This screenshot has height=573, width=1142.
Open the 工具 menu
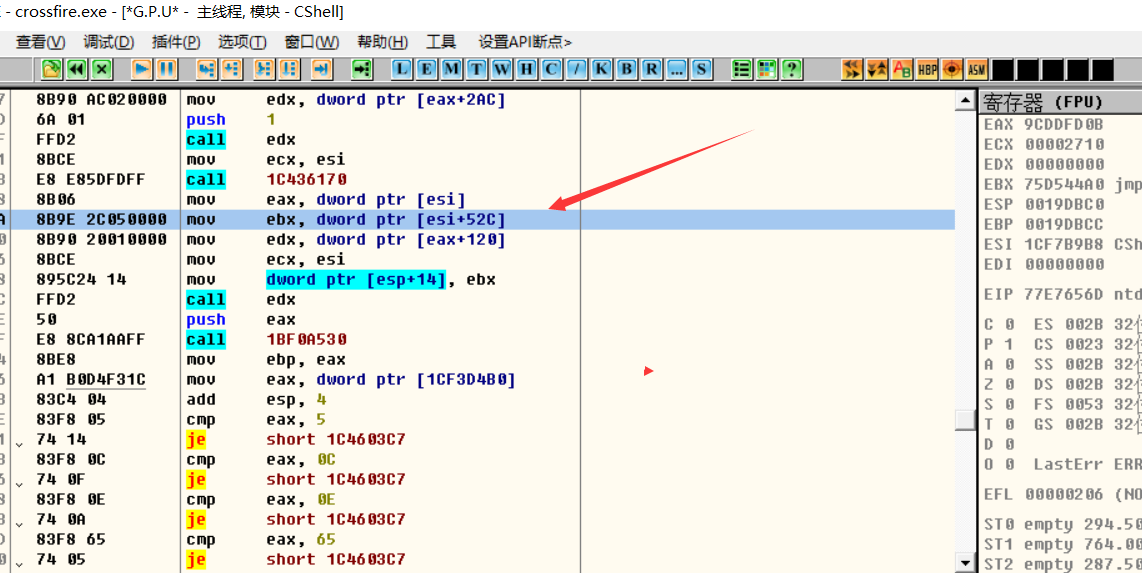[441, 42]
